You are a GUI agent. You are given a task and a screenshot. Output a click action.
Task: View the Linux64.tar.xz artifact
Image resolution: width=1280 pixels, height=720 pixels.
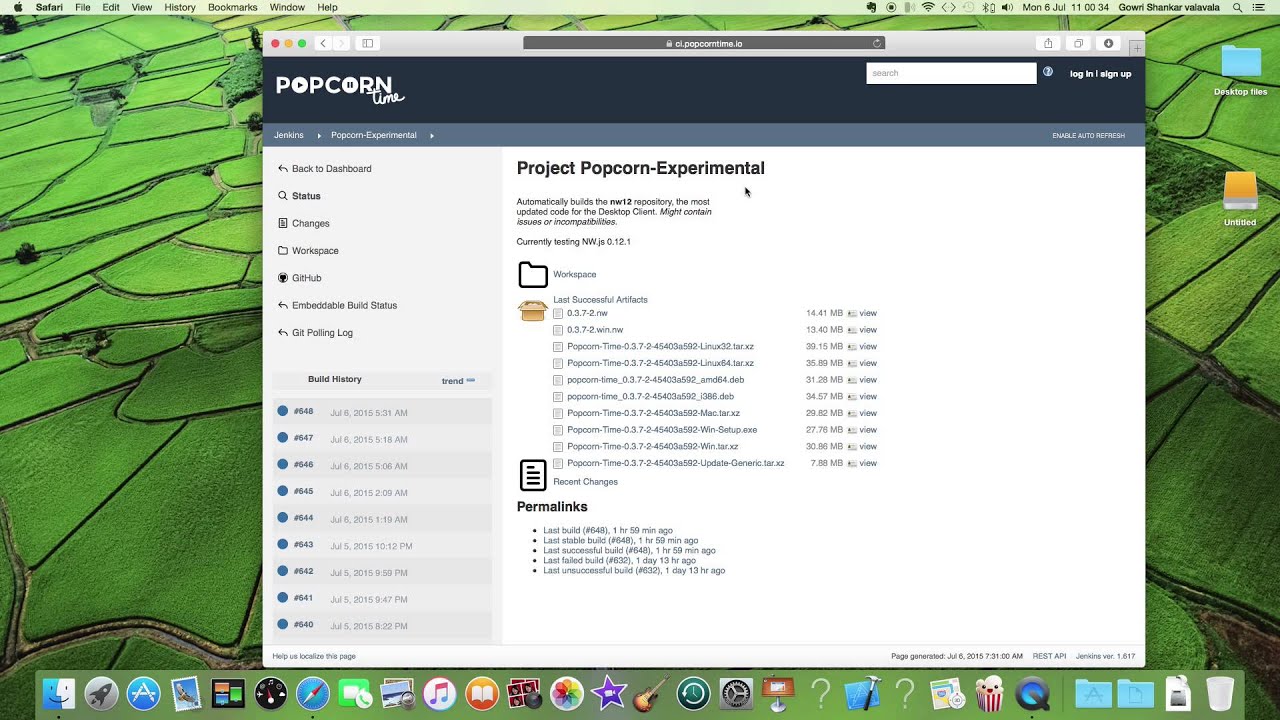[868, 363]
